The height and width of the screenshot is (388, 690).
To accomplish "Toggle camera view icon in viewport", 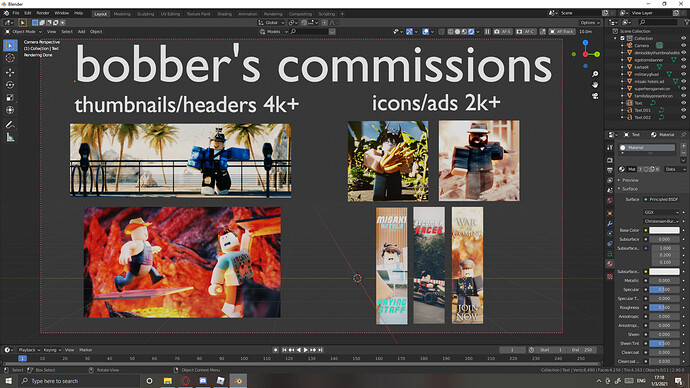I will tap(595, 96).
